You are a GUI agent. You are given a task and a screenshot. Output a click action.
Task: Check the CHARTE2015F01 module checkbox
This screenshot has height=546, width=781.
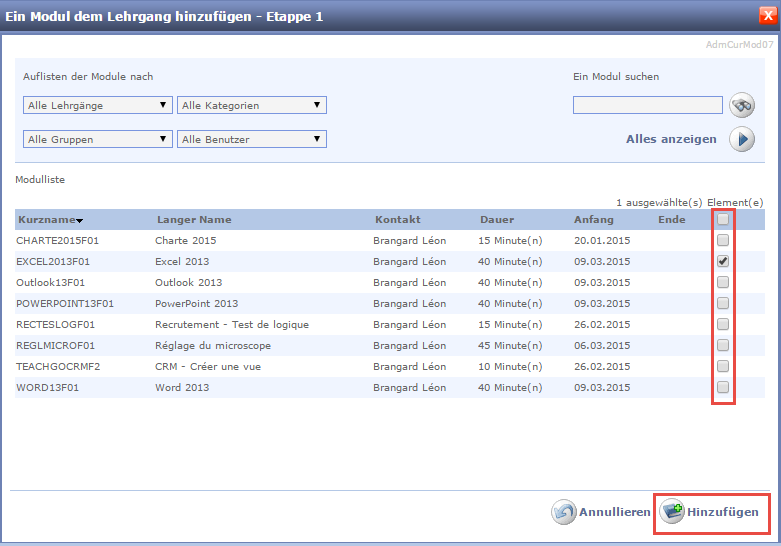723,240
